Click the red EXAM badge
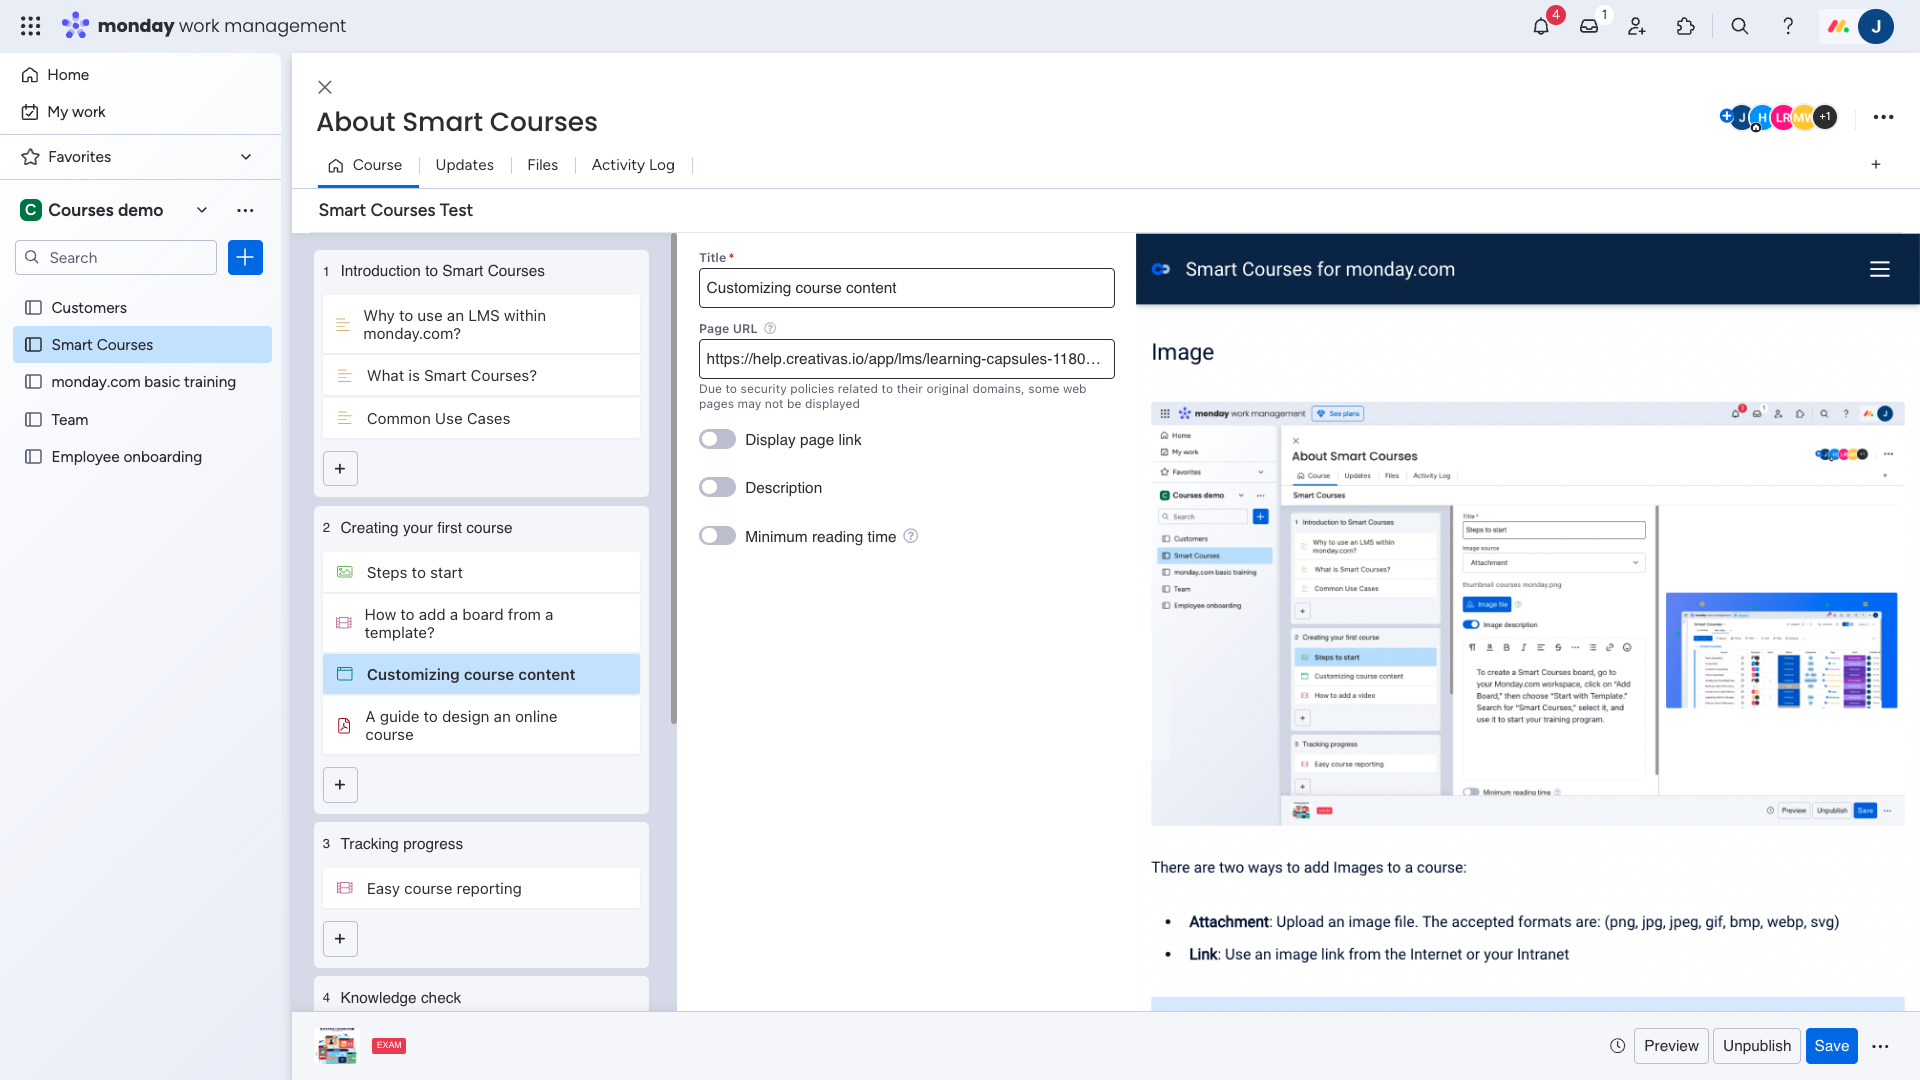The height and width of the screenshot is (1080, 1920). pos(389,1046)
